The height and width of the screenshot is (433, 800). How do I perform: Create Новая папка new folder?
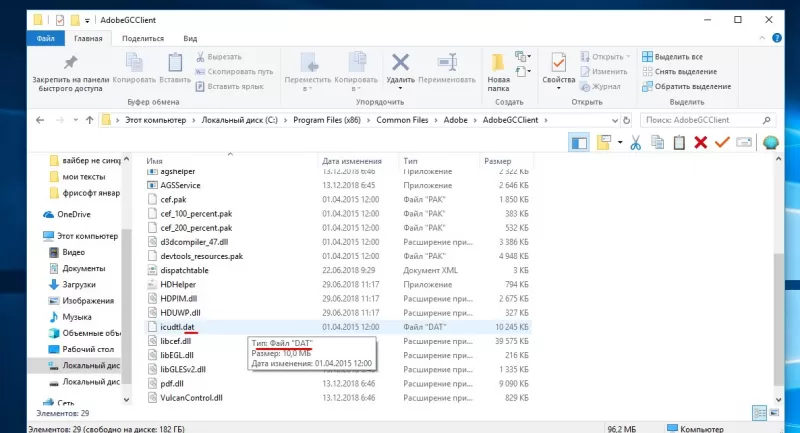pyautogui.click(x=498, y=72)
